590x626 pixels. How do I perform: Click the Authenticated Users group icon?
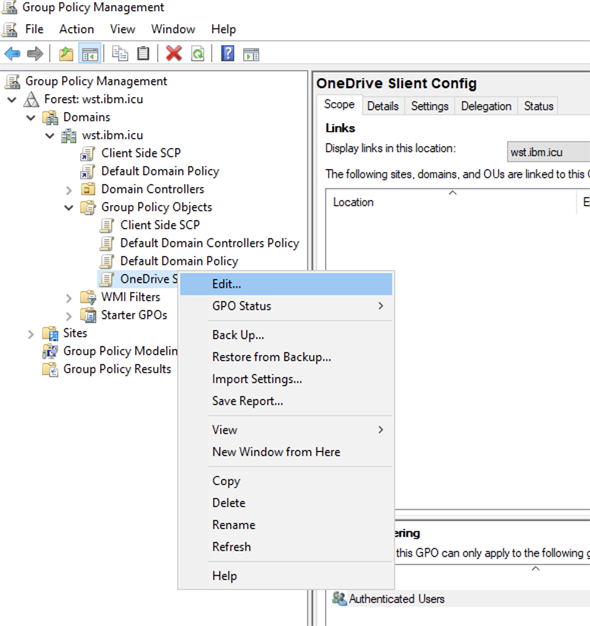(339, 599)
